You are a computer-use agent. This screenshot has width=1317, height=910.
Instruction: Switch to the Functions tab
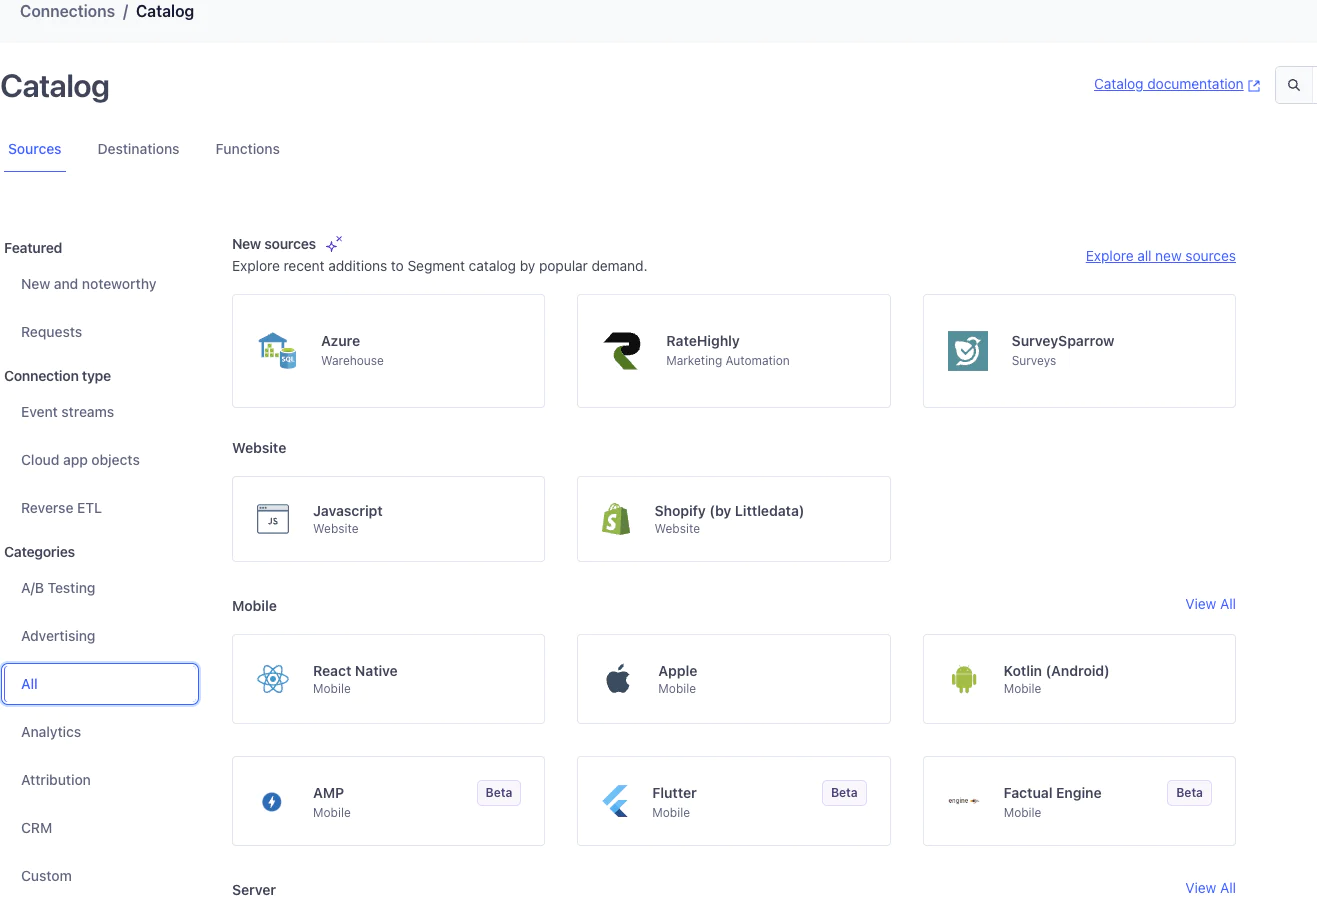pyautogui.click(x=247, y=149)
